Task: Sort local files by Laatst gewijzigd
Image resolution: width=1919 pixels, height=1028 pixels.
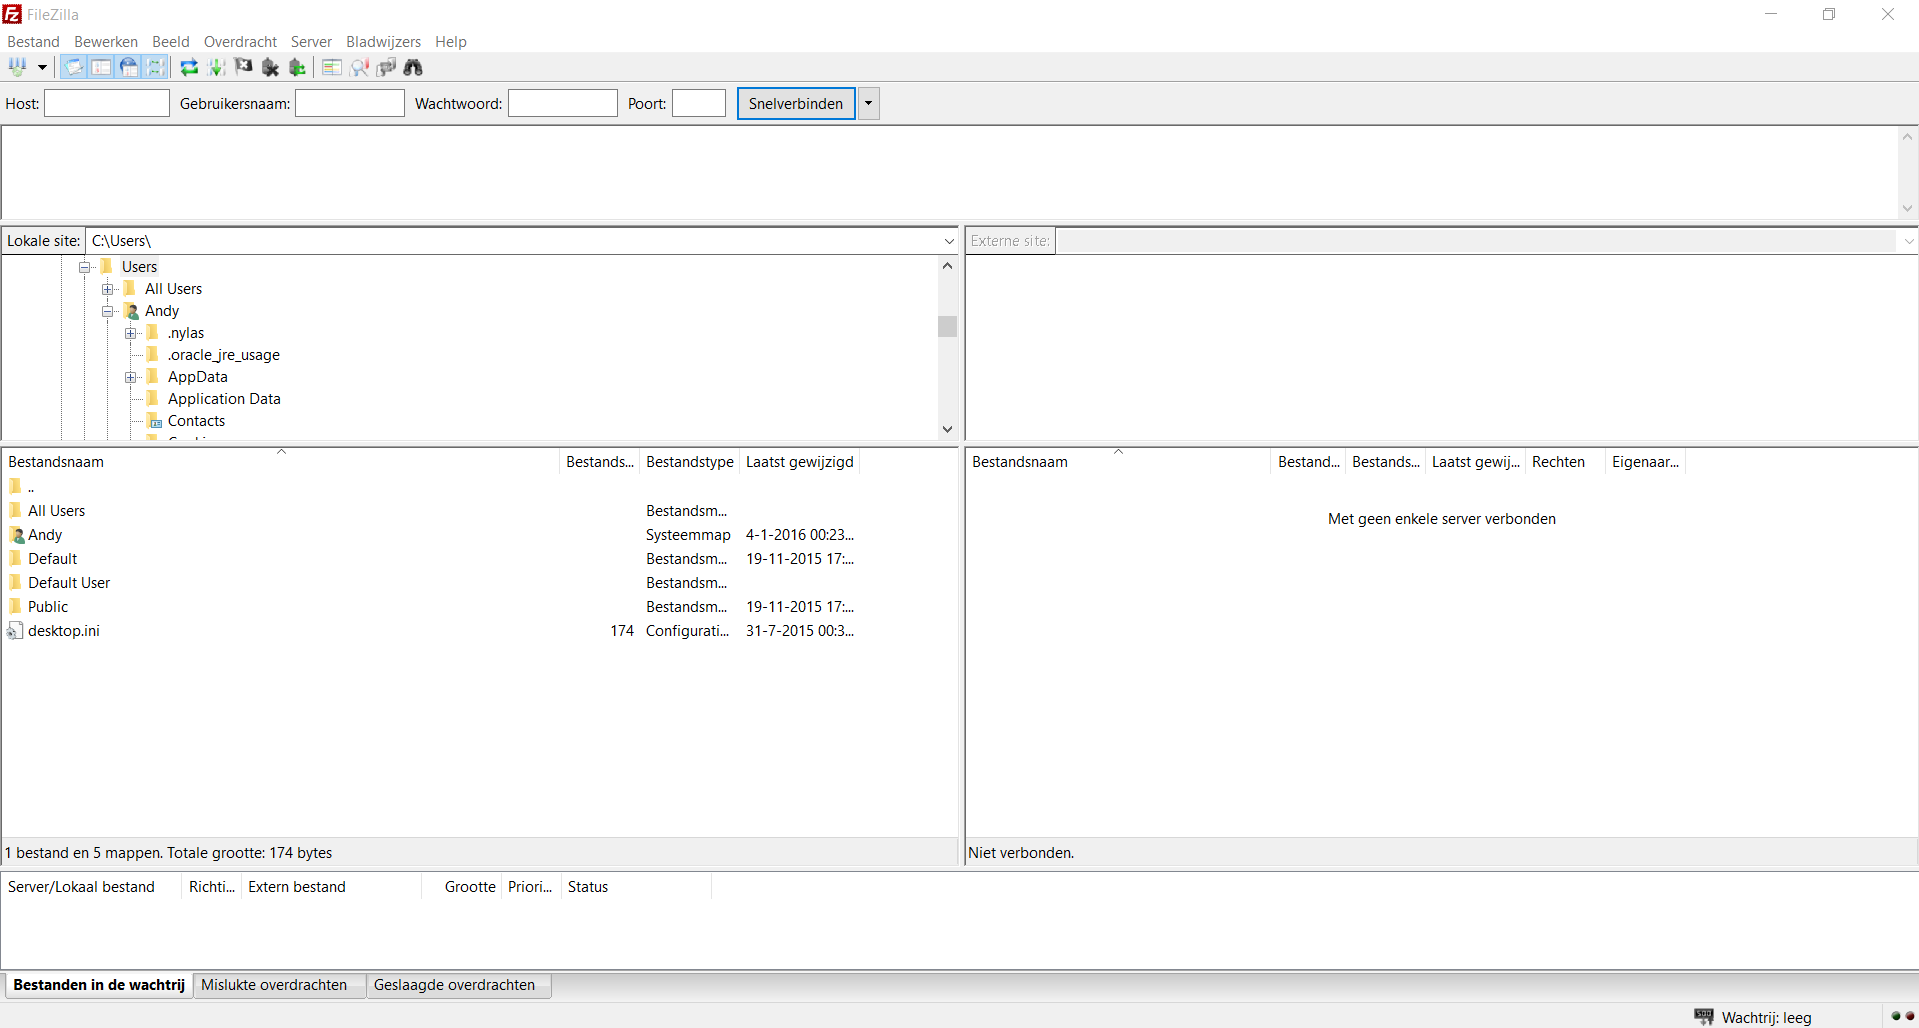Action: [799, 461]
